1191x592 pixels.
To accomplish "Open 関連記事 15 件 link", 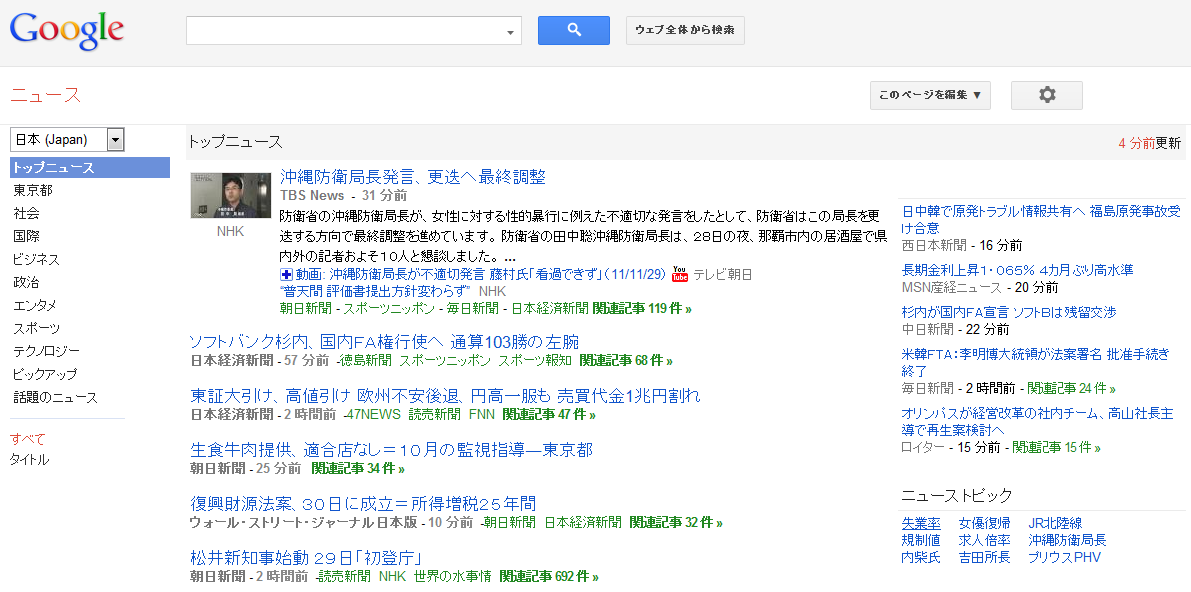I will pyautogui.click(x=1056, y=448).
